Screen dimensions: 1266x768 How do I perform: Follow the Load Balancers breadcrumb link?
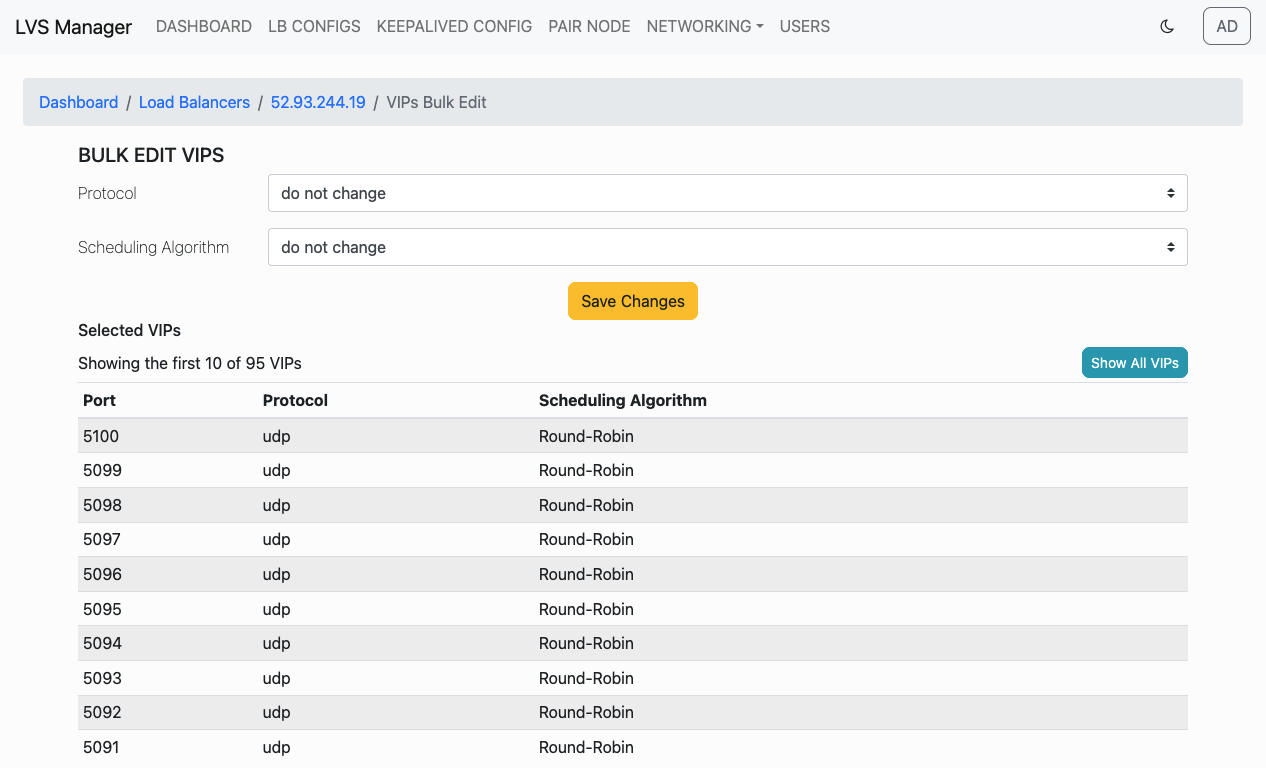(x=195, y=102)
